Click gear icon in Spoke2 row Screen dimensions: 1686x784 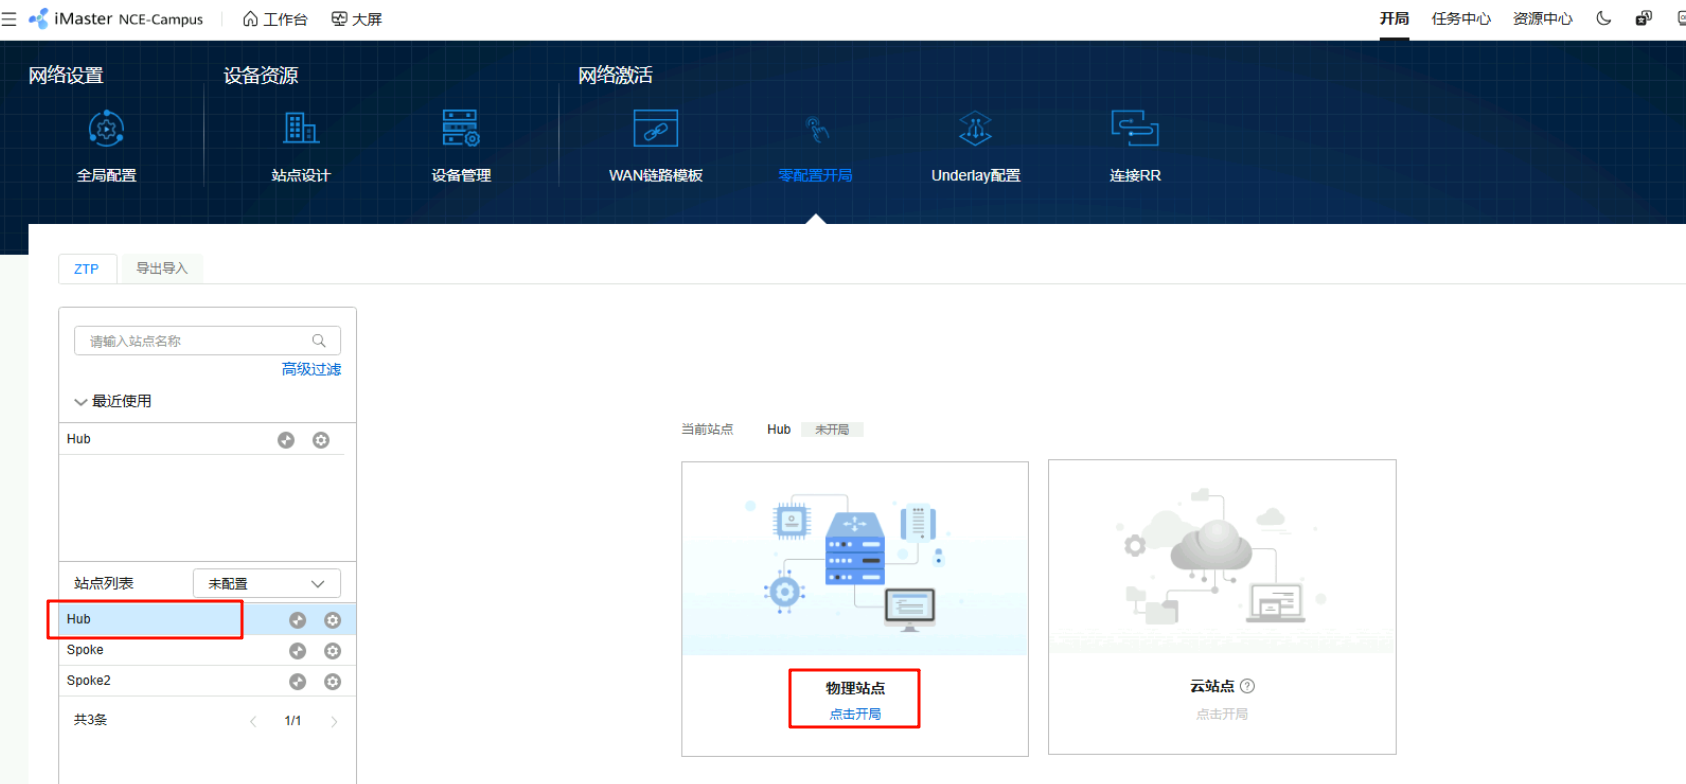coord(333,682)
